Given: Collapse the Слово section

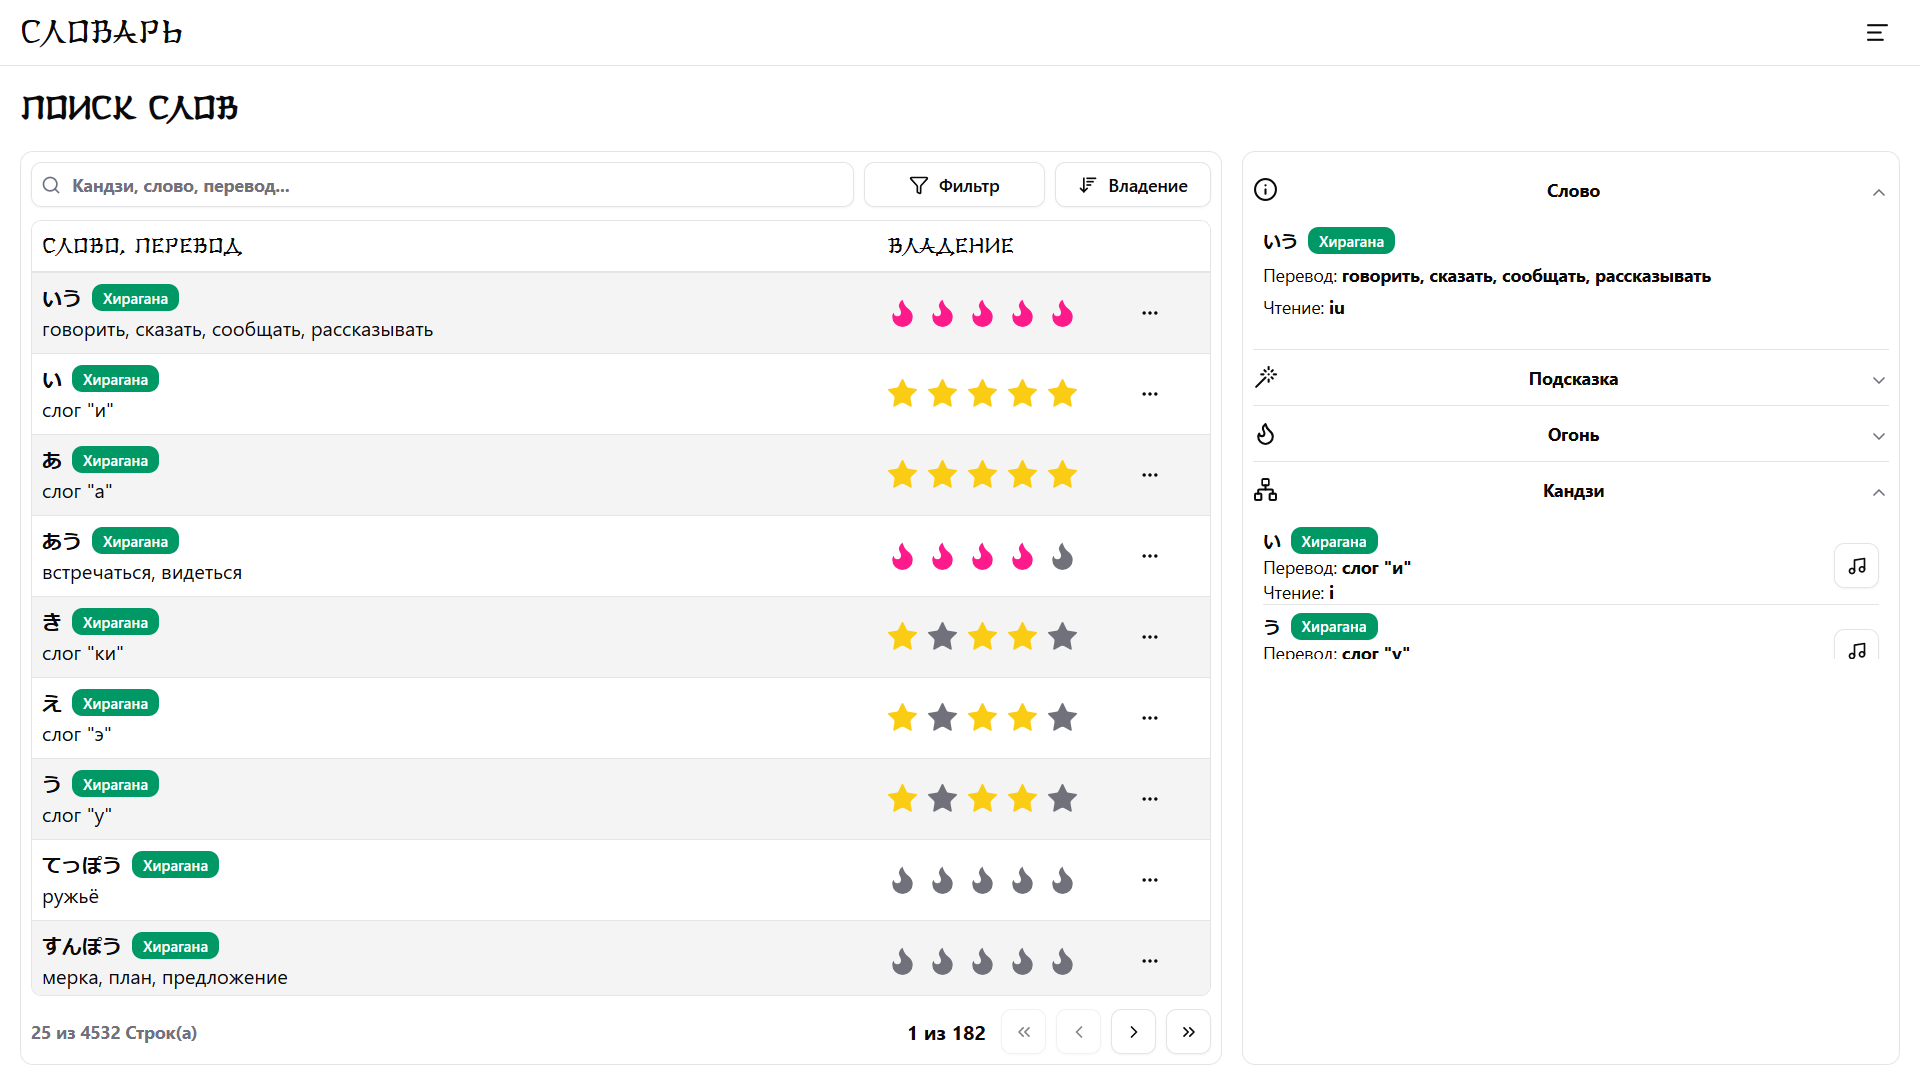Looking at the screenshot, I should (x=1879, y=191).
